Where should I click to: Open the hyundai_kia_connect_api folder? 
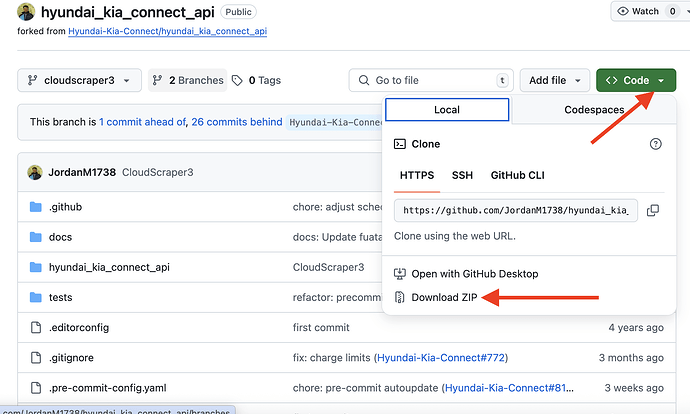(109, 267)
